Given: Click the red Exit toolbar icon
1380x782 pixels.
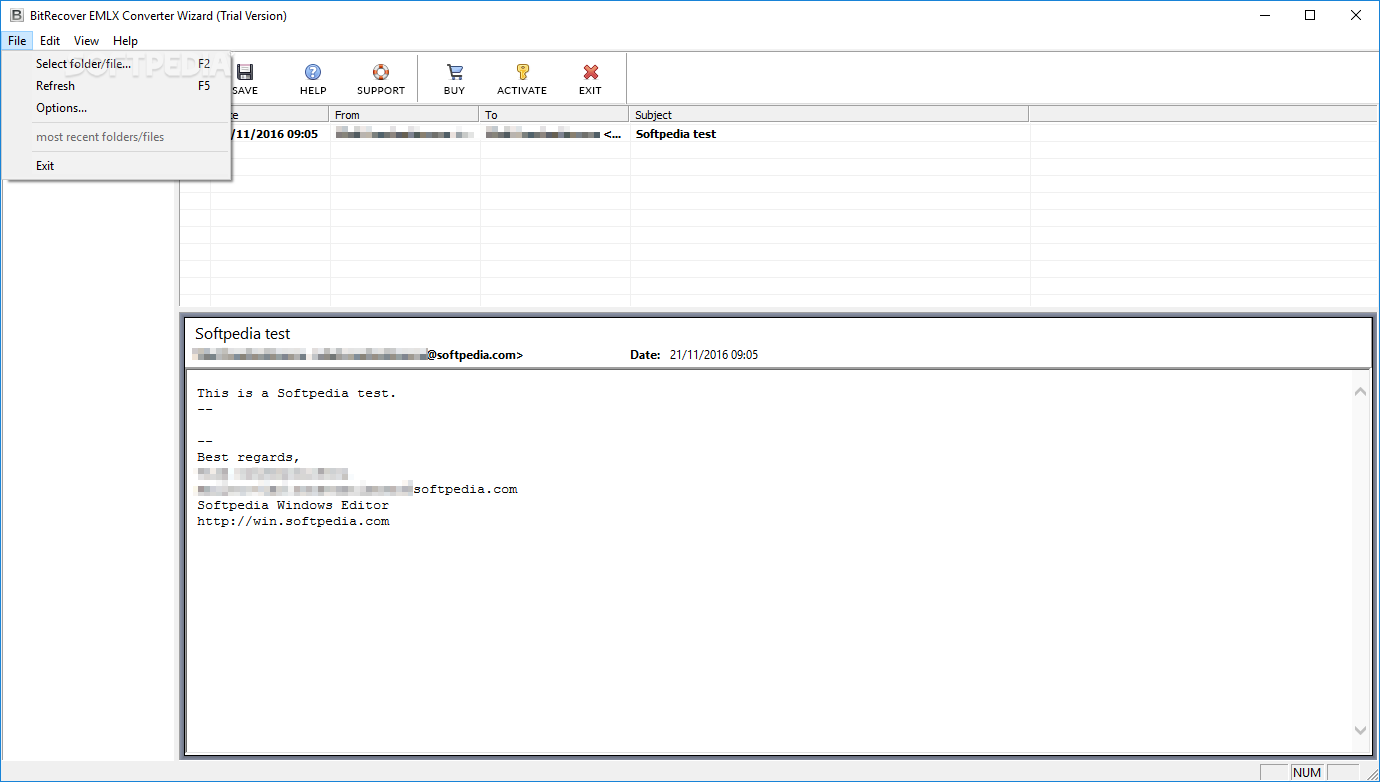Looking at the screenshot, I should click(x=590, y=72).
